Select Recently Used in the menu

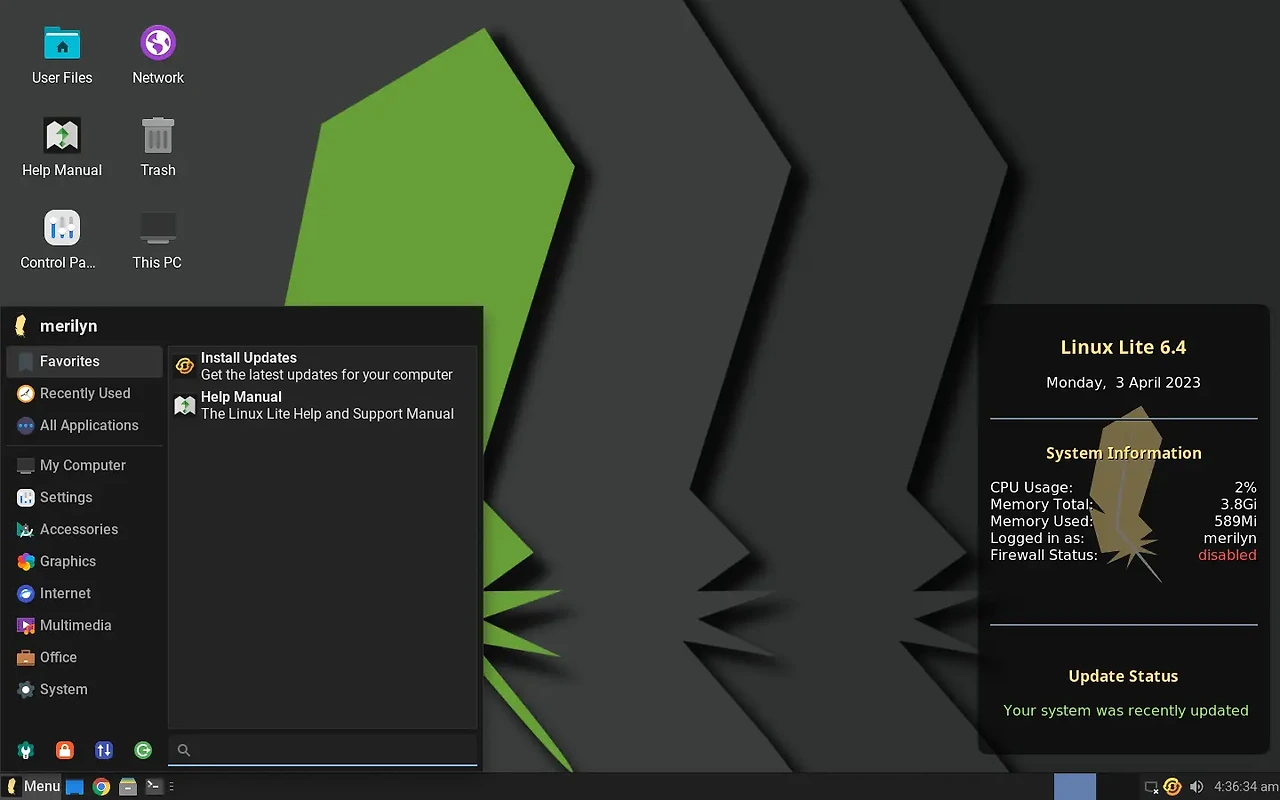(84, 393)
